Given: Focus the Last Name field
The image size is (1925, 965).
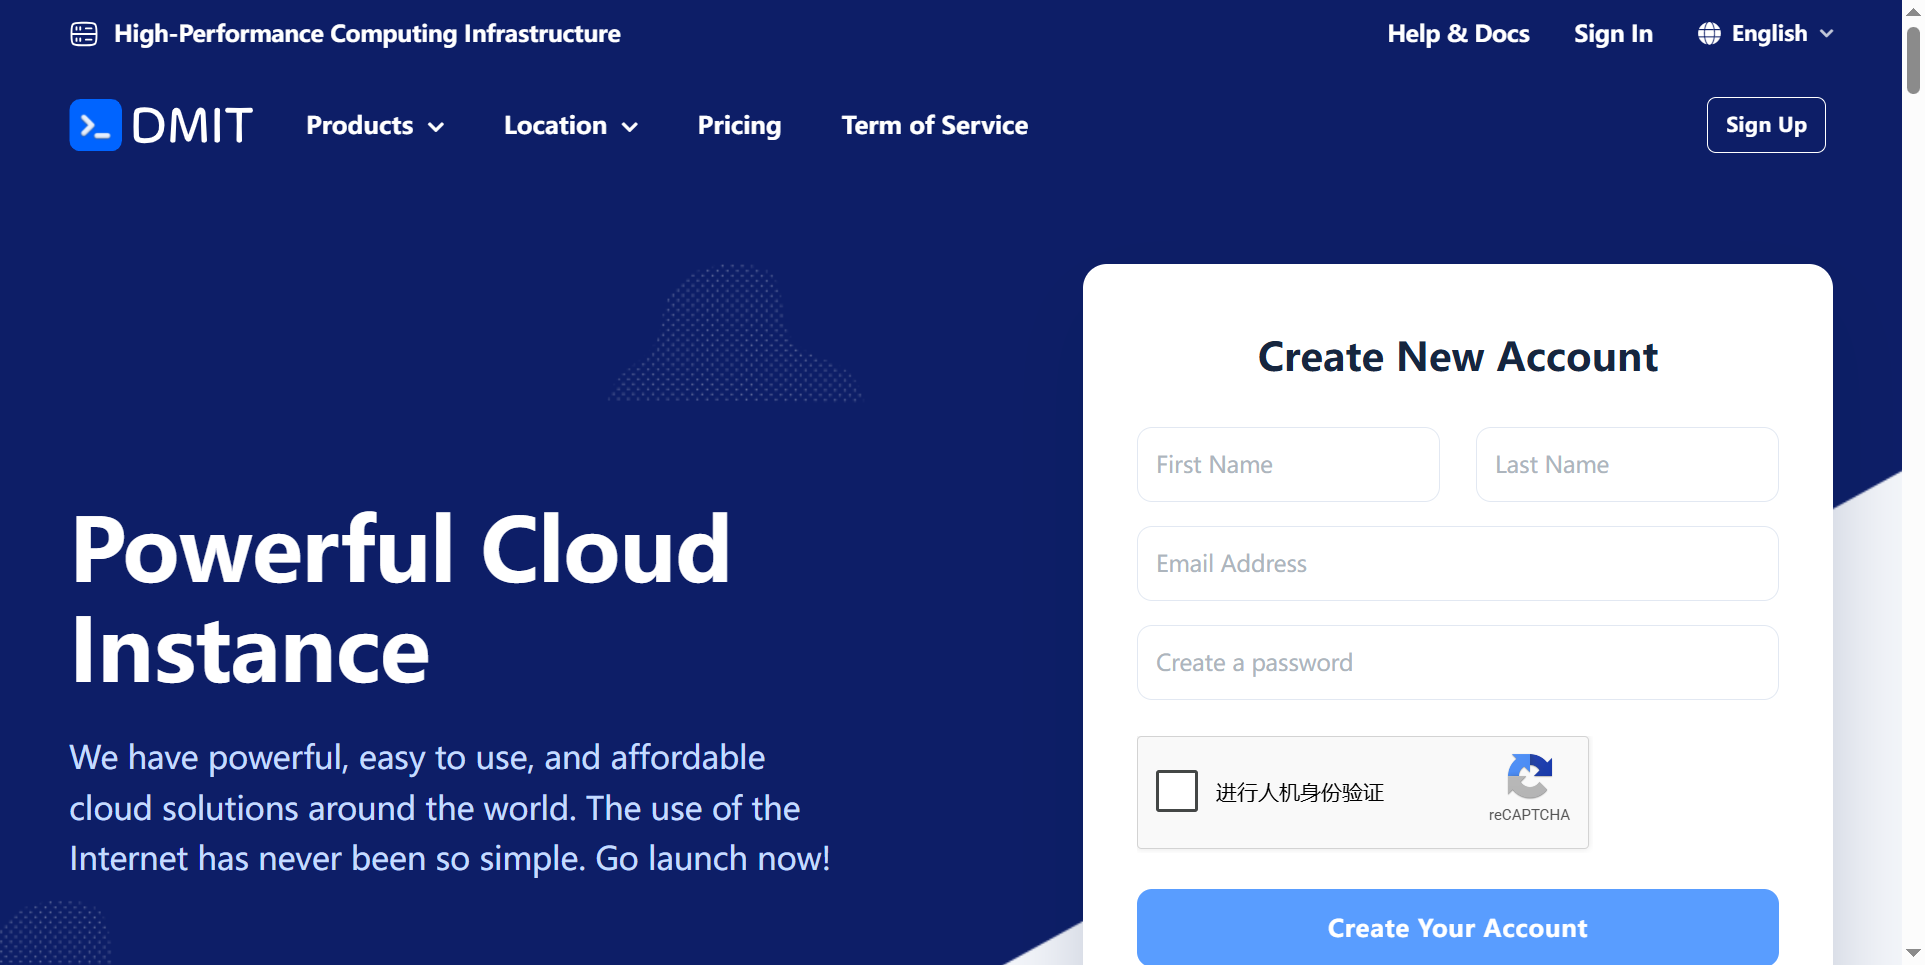Looking at the screenshot, I should [x=1627, y=465].
